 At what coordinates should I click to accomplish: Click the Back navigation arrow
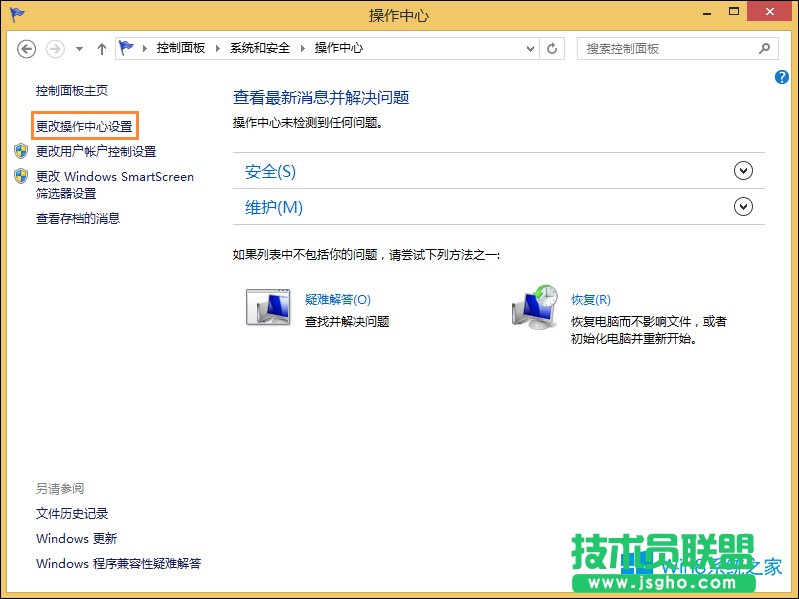[27, 48]
